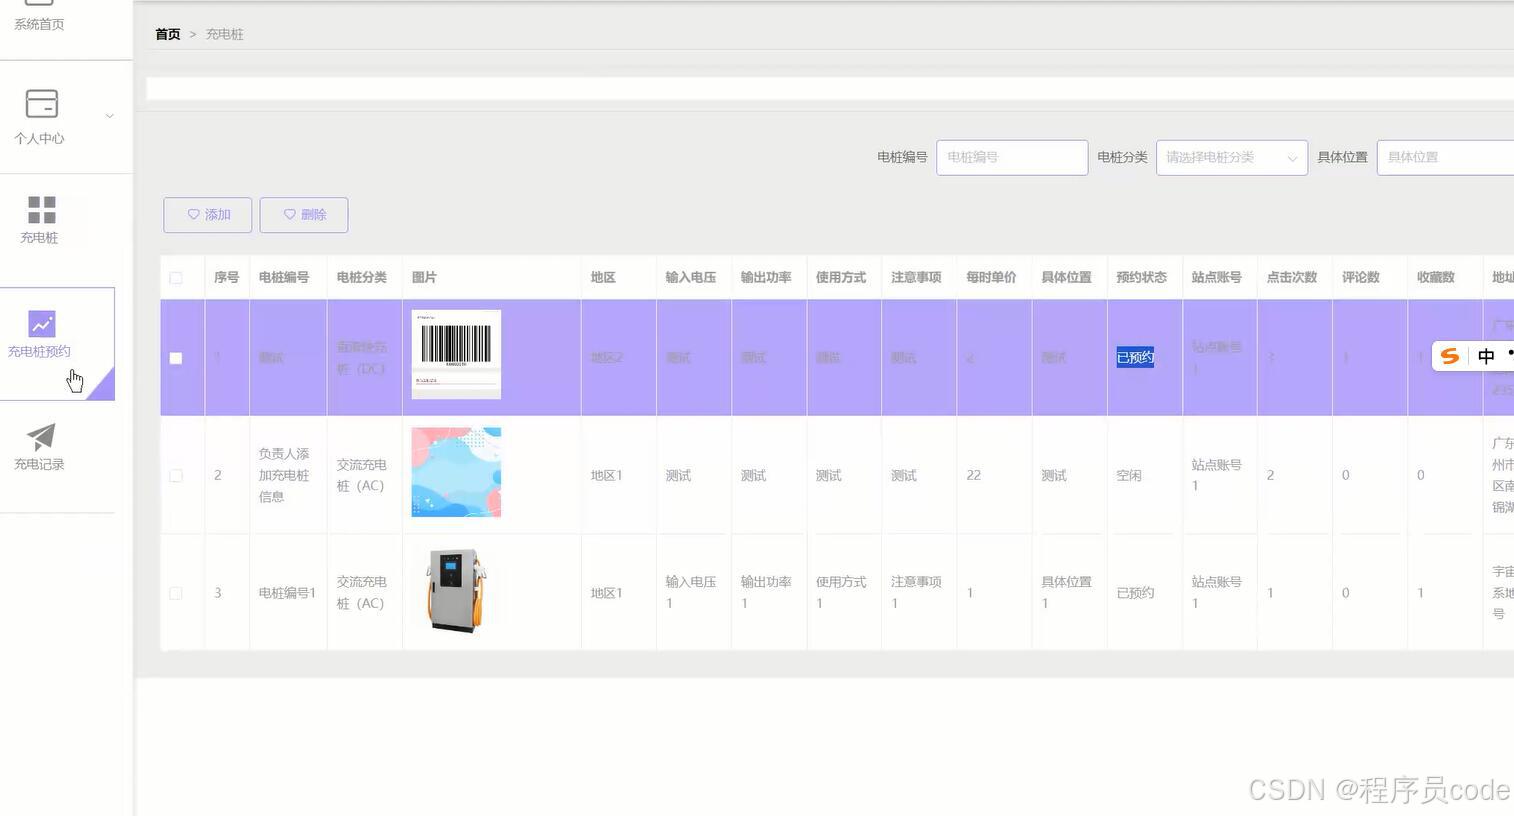Click the 图片 column header
1514x816 pixels.
(424, 277)
